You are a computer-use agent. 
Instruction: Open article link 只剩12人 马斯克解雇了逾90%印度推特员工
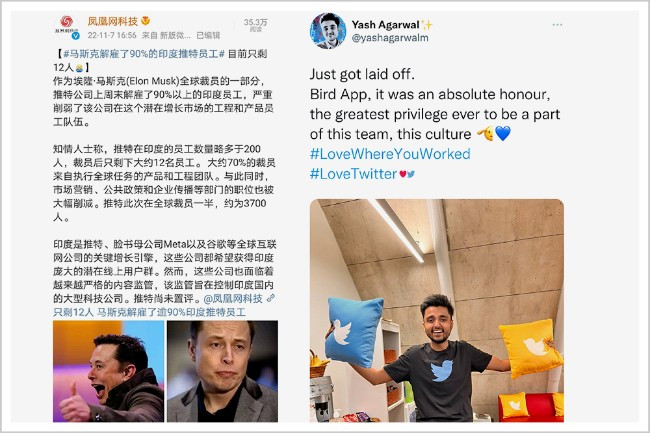click(149, 312)
